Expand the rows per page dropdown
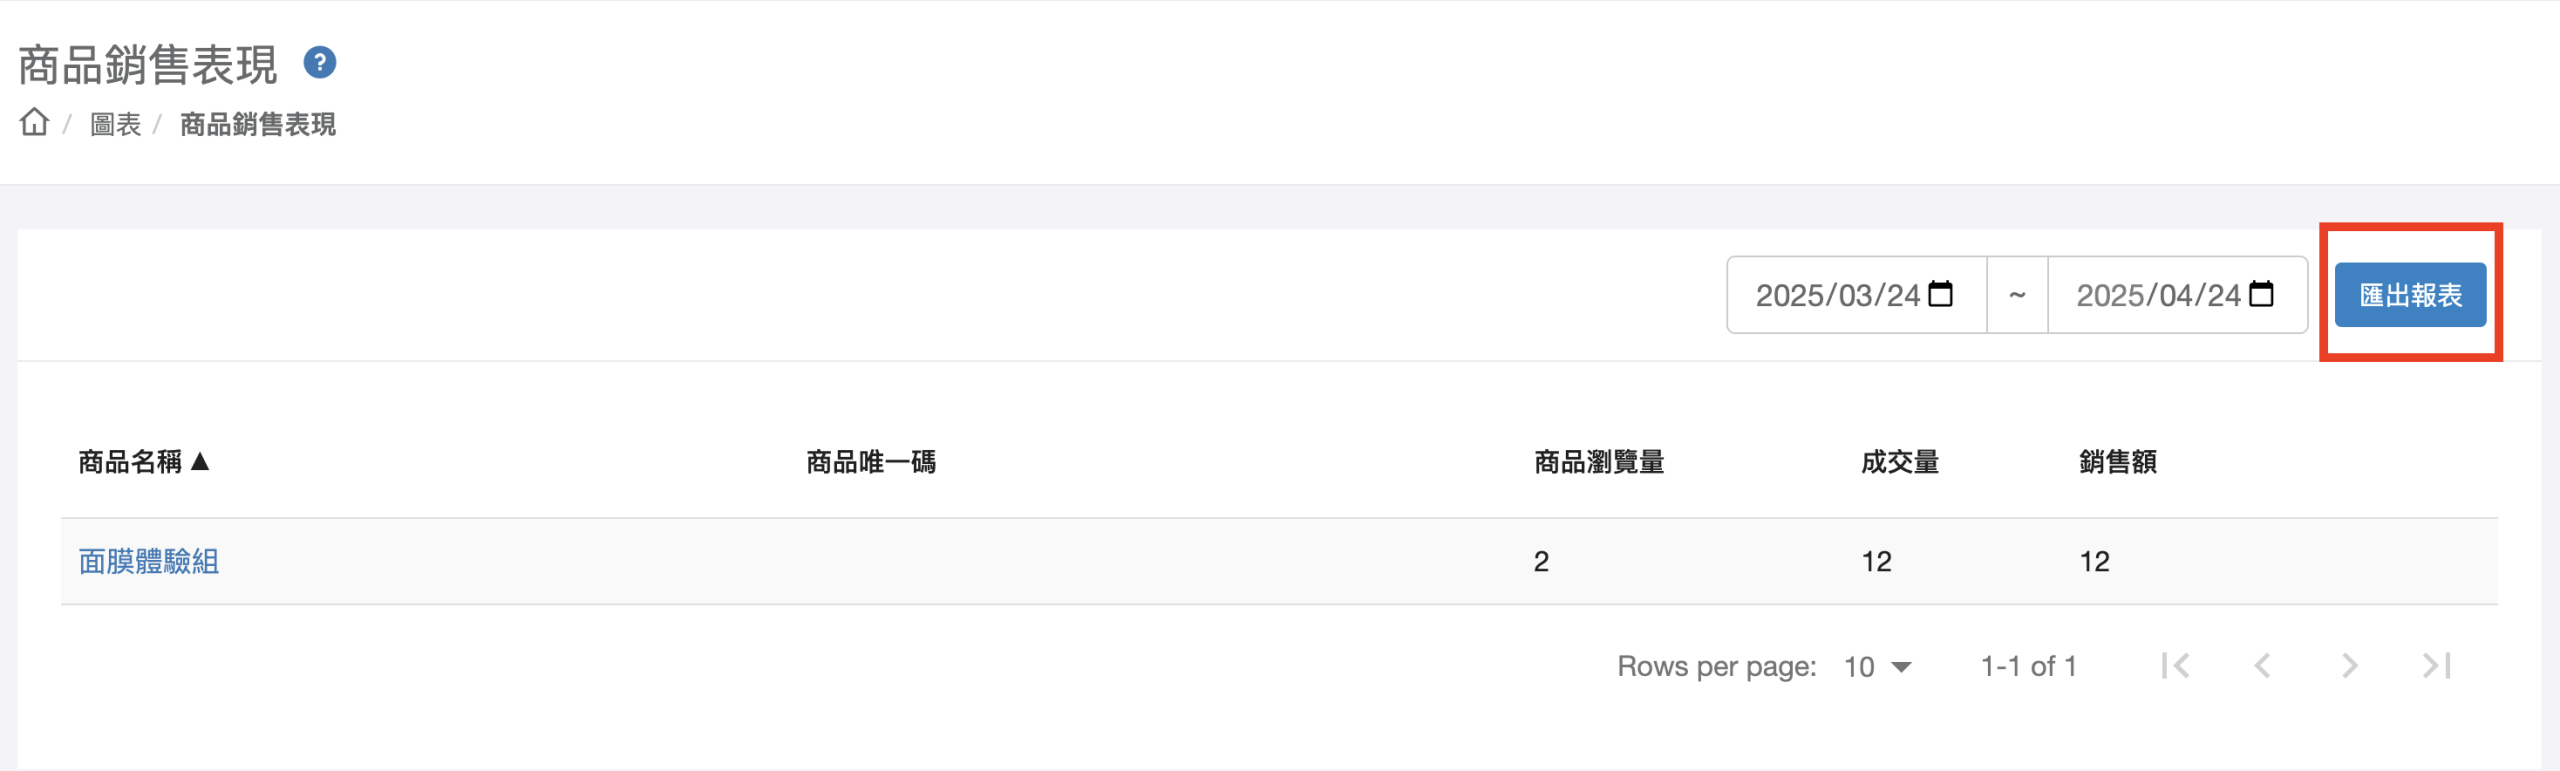Image resolution: width=2560 pixels, height=771 pixels. [1877, 667]
